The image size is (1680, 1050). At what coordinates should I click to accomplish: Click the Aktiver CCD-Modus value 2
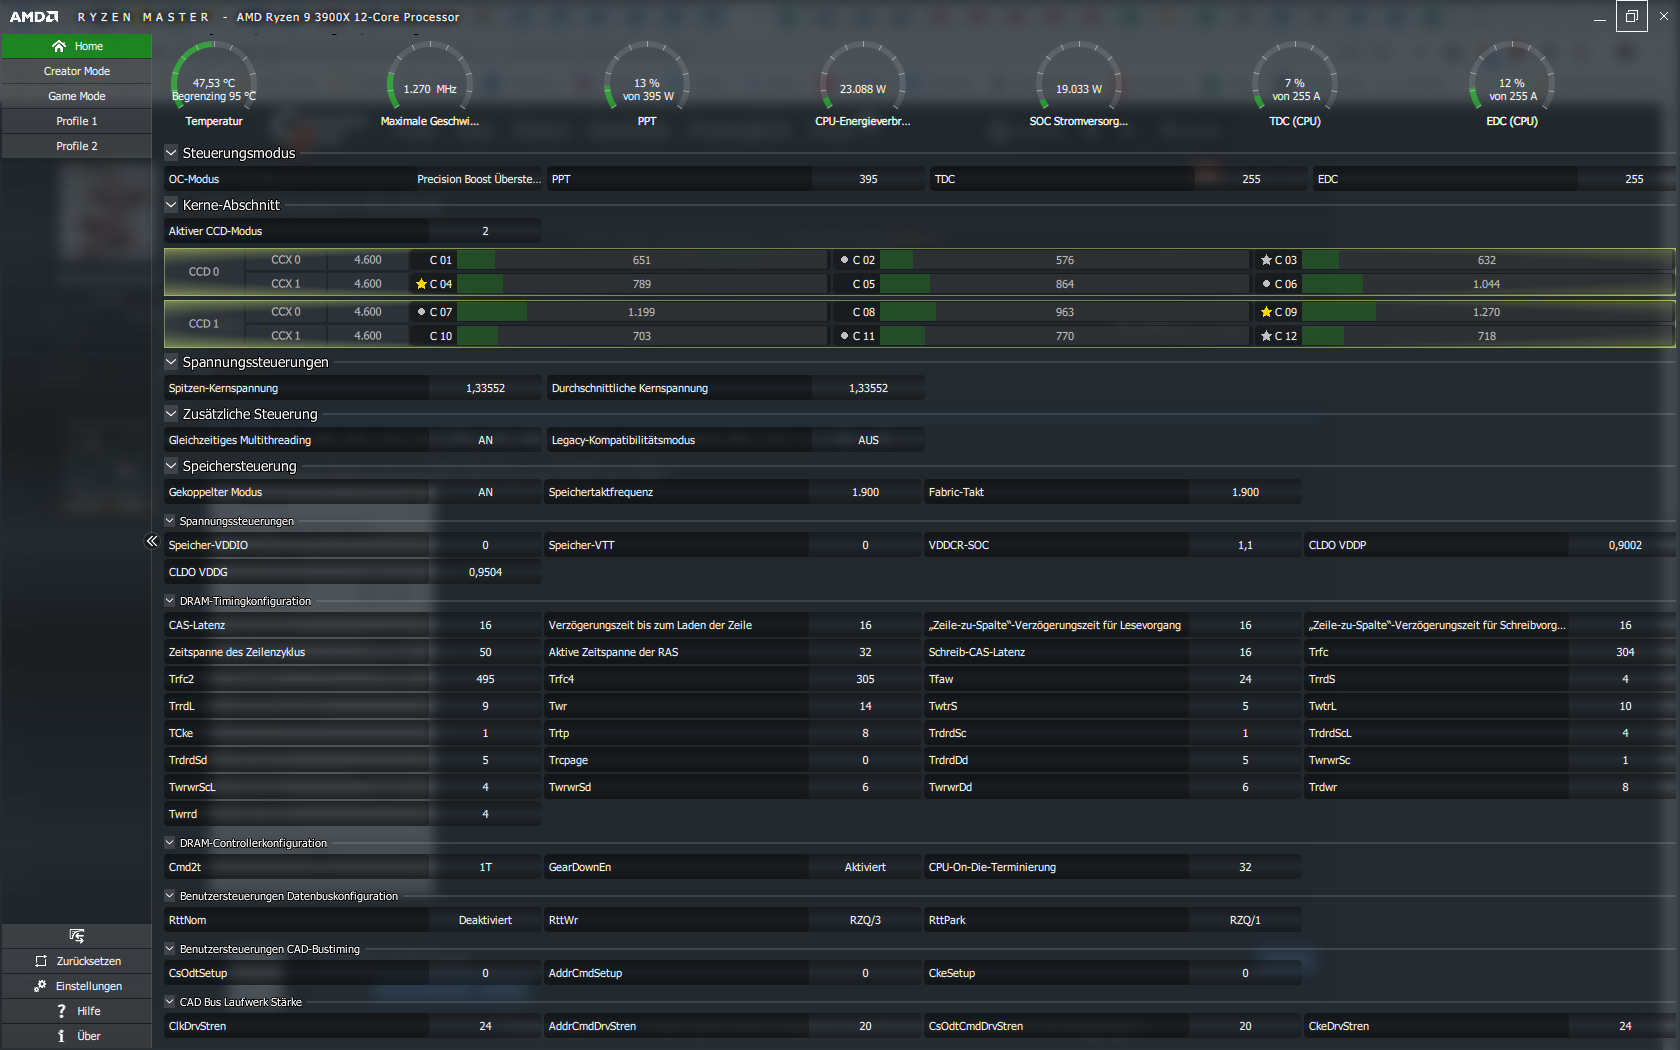(x=486, y=231)
